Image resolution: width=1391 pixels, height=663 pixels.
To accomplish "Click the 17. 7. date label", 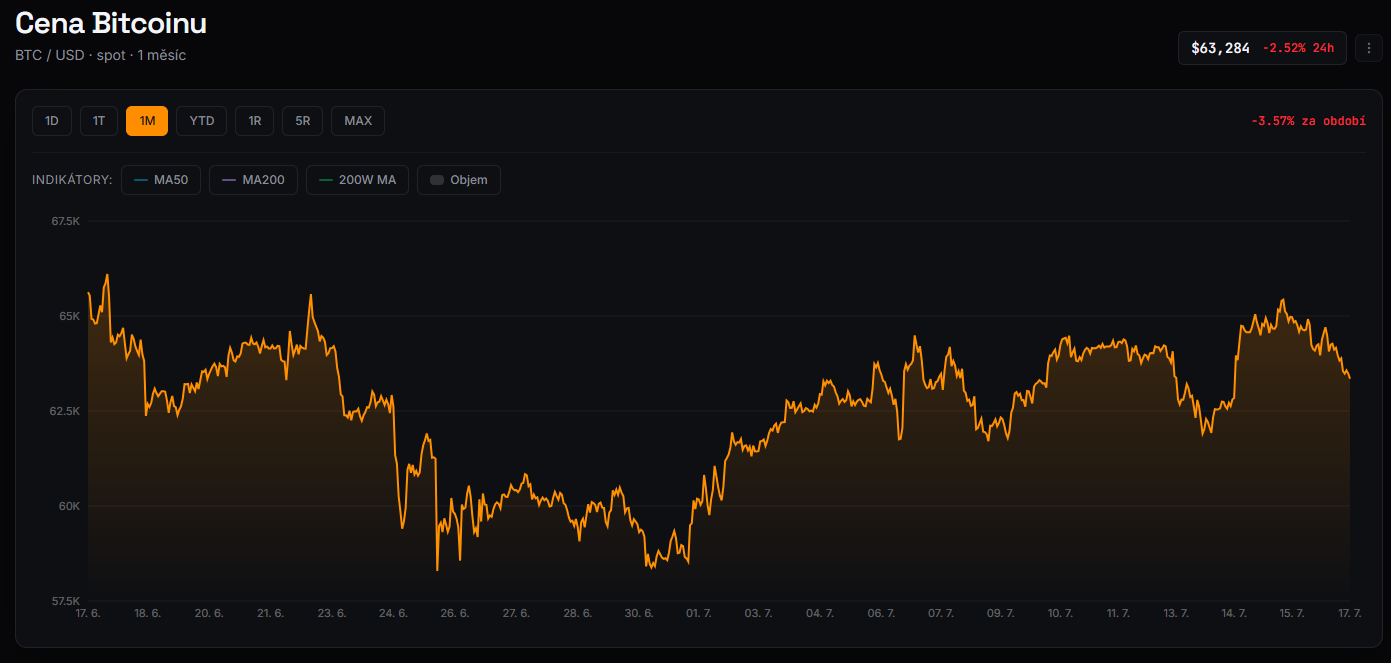I will point(1350,613).
